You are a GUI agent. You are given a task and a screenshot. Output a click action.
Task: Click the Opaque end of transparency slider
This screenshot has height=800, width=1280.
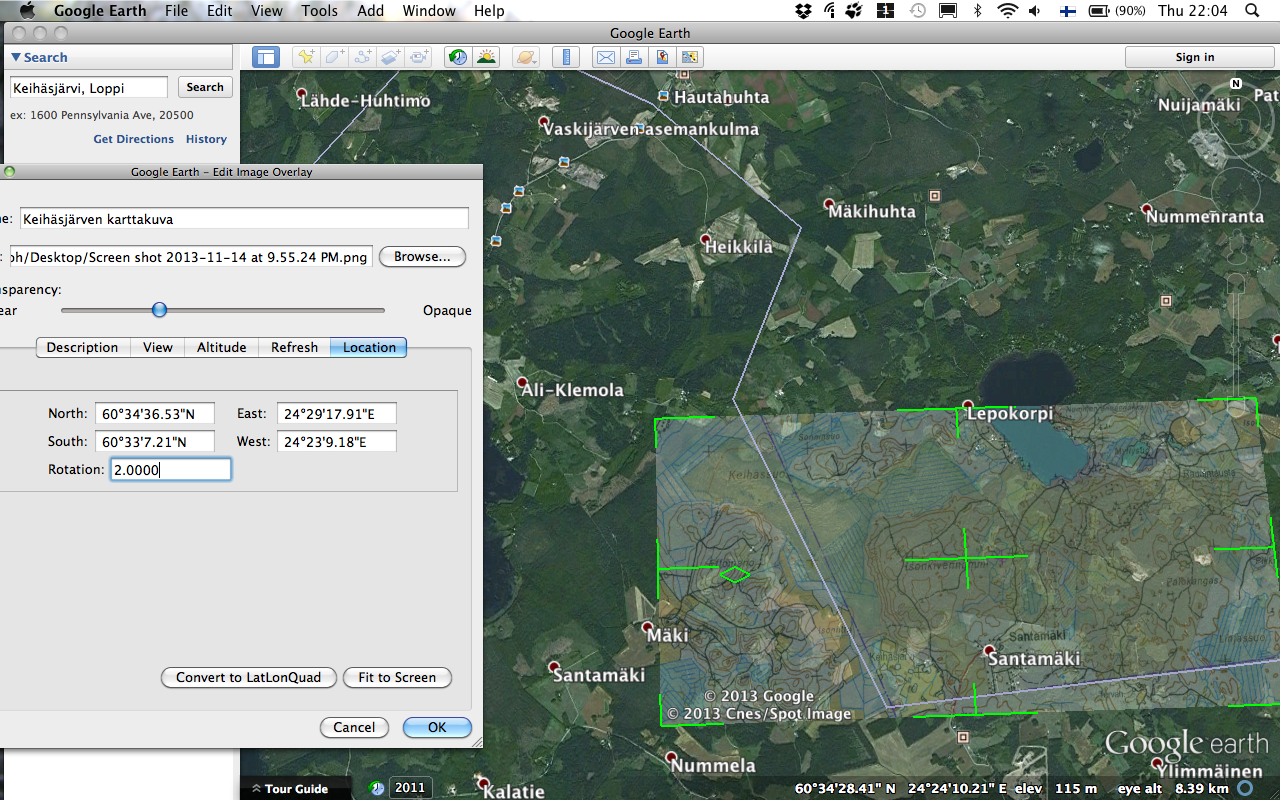coord(447,310)
